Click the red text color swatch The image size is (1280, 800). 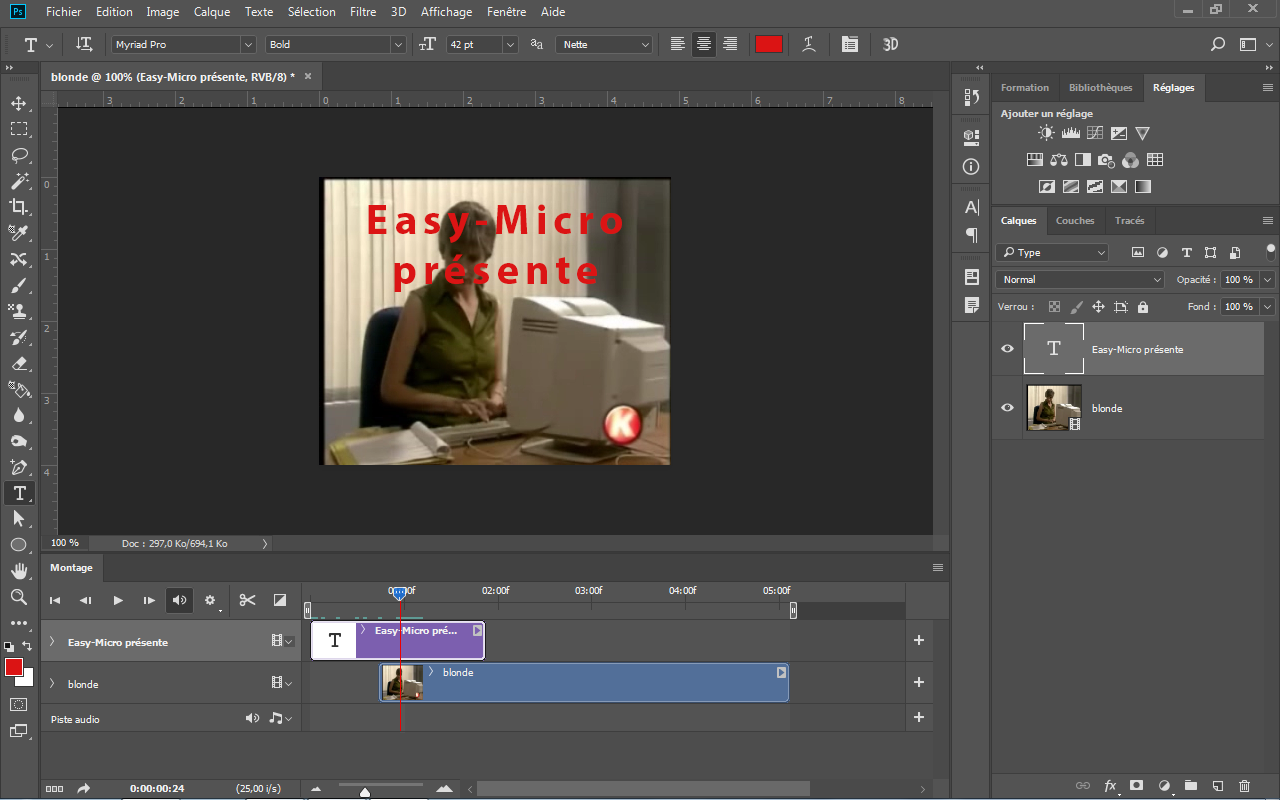(x=768, y=44)
